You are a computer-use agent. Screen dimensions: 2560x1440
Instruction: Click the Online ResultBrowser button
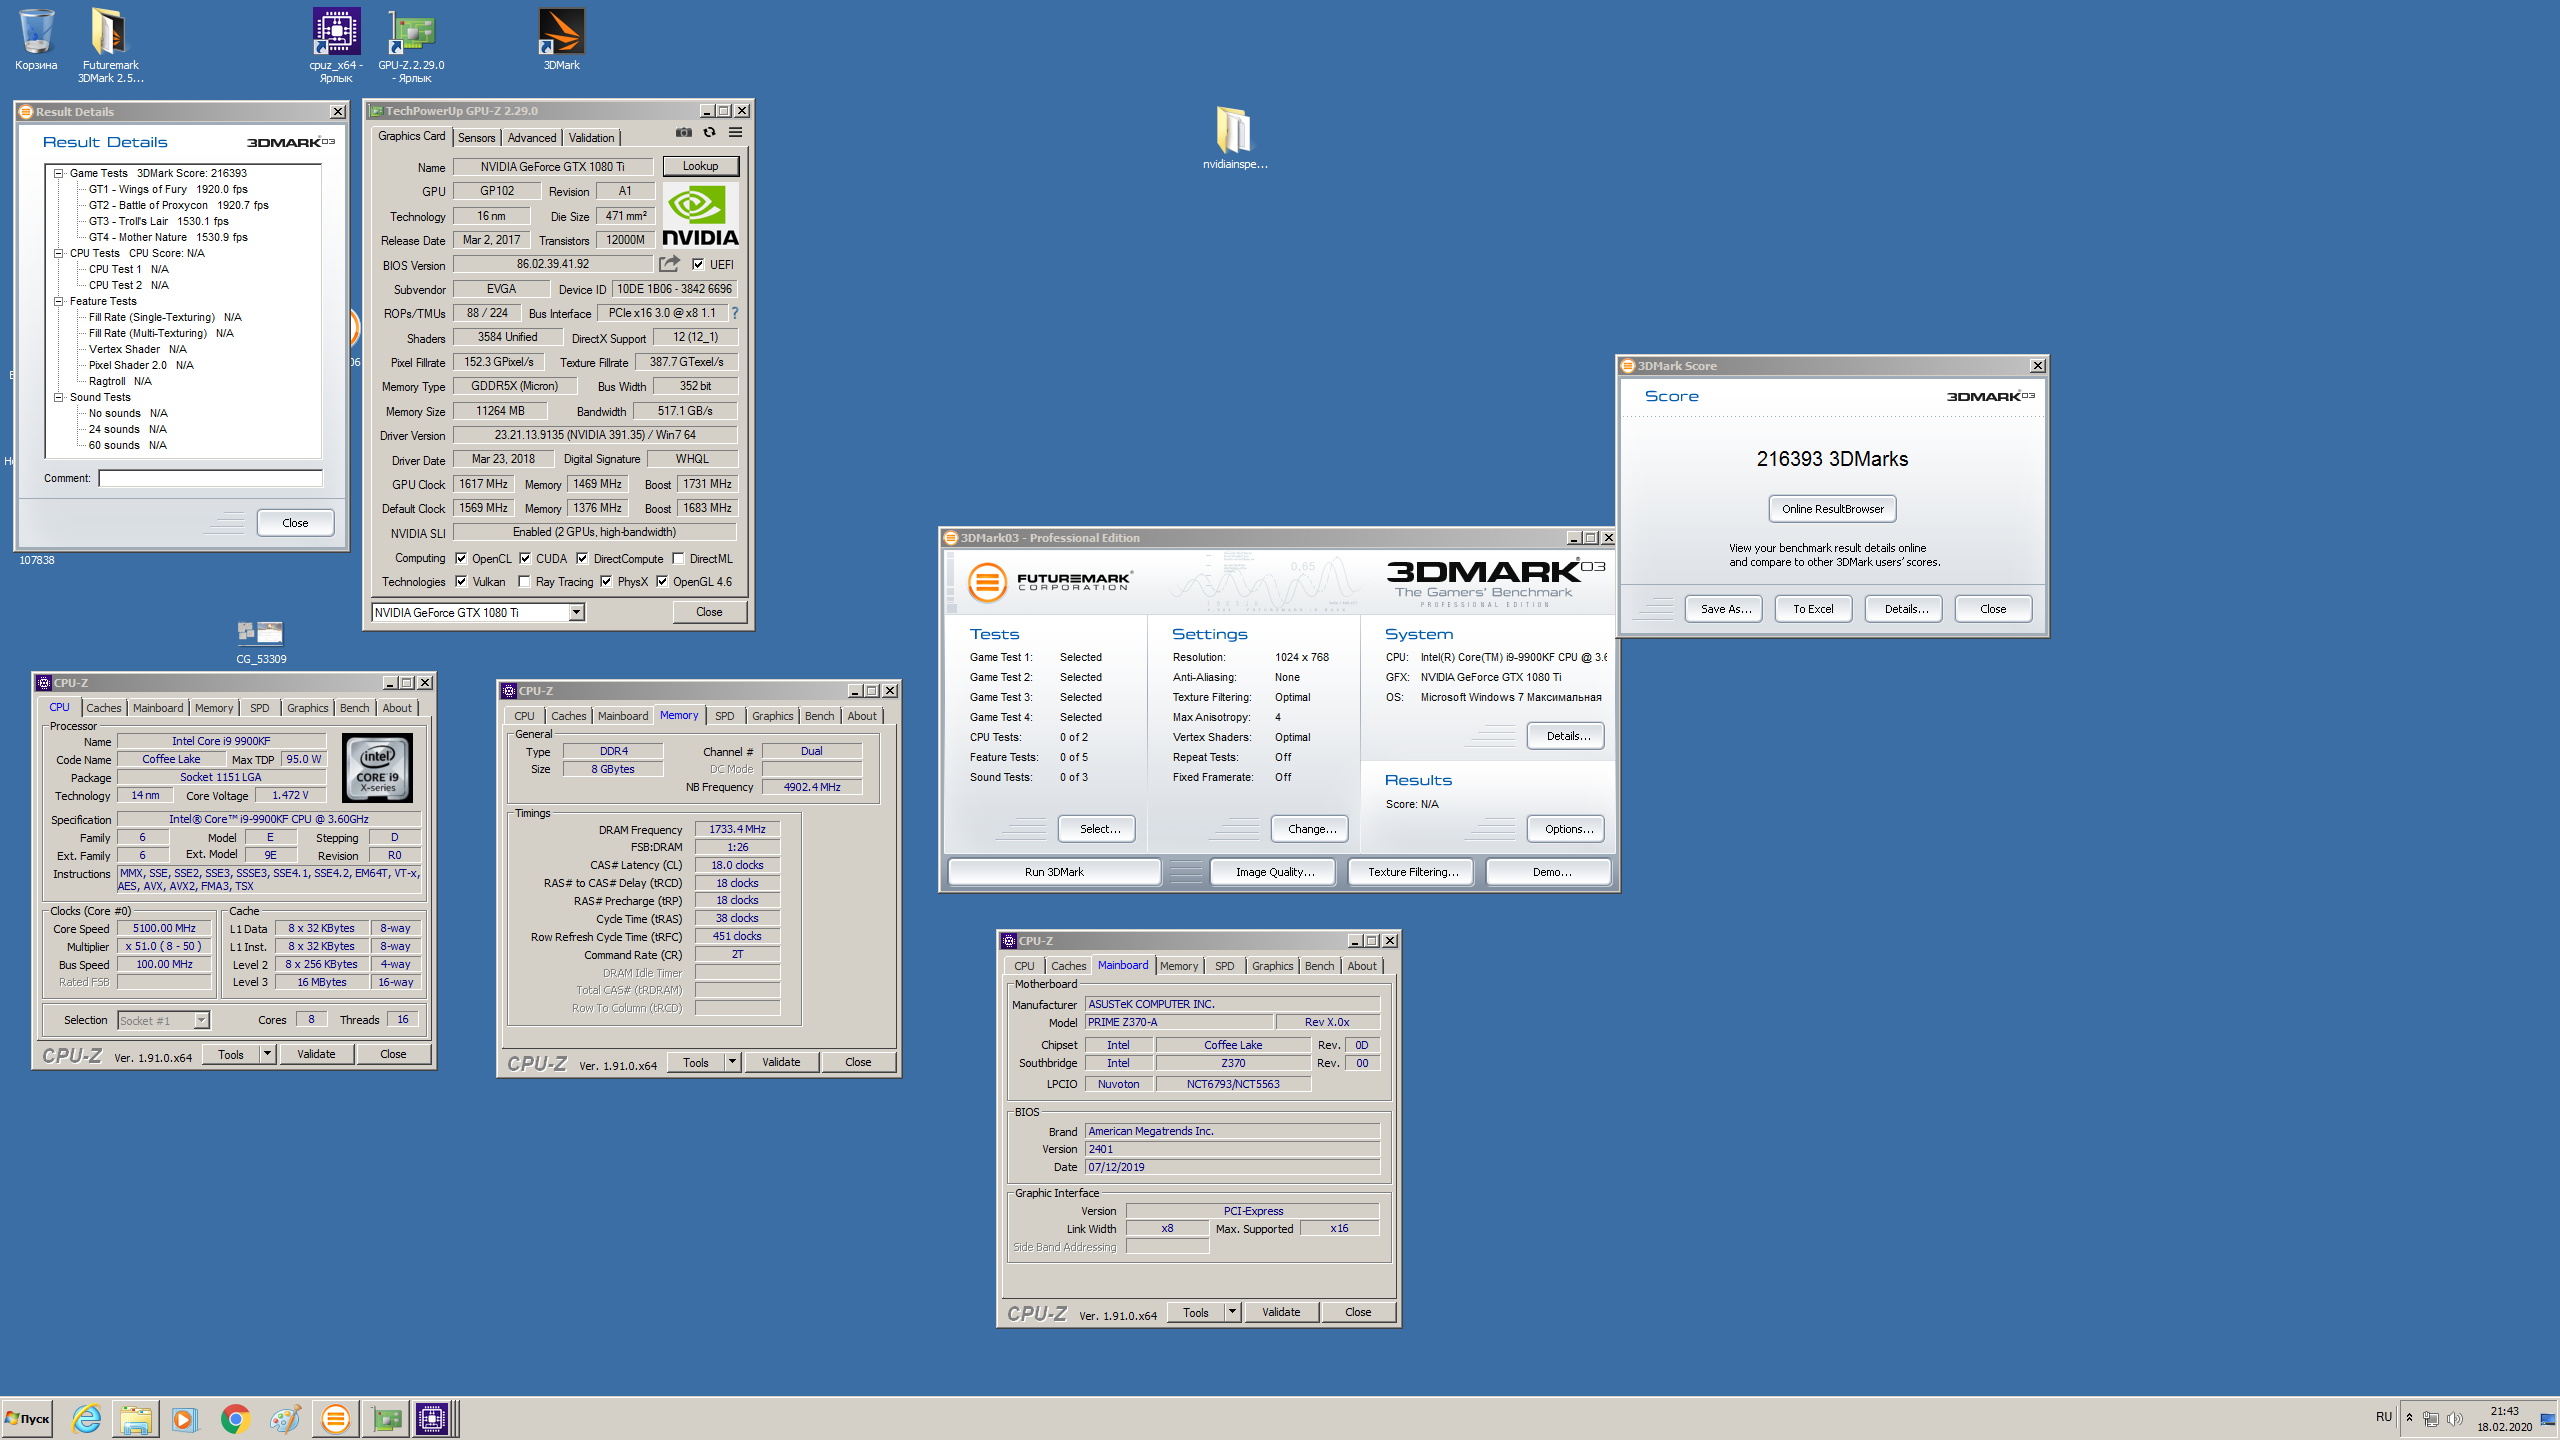(1832, 509)
